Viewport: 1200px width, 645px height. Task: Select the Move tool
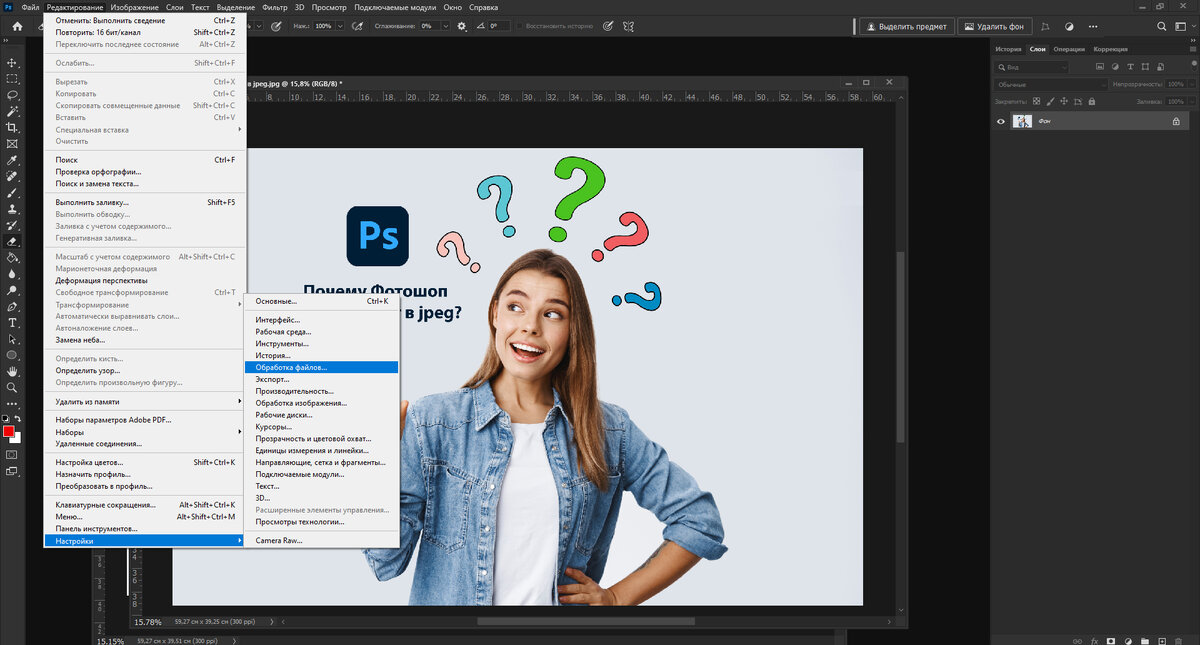(13, 62)
